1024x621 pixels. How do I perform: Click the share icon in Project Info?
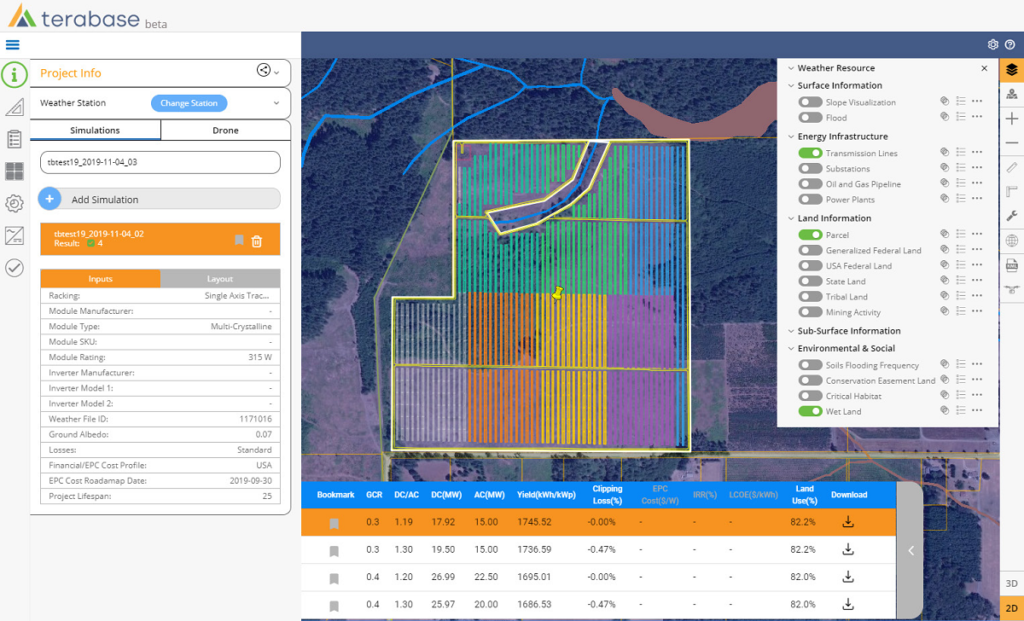point(264,71)
